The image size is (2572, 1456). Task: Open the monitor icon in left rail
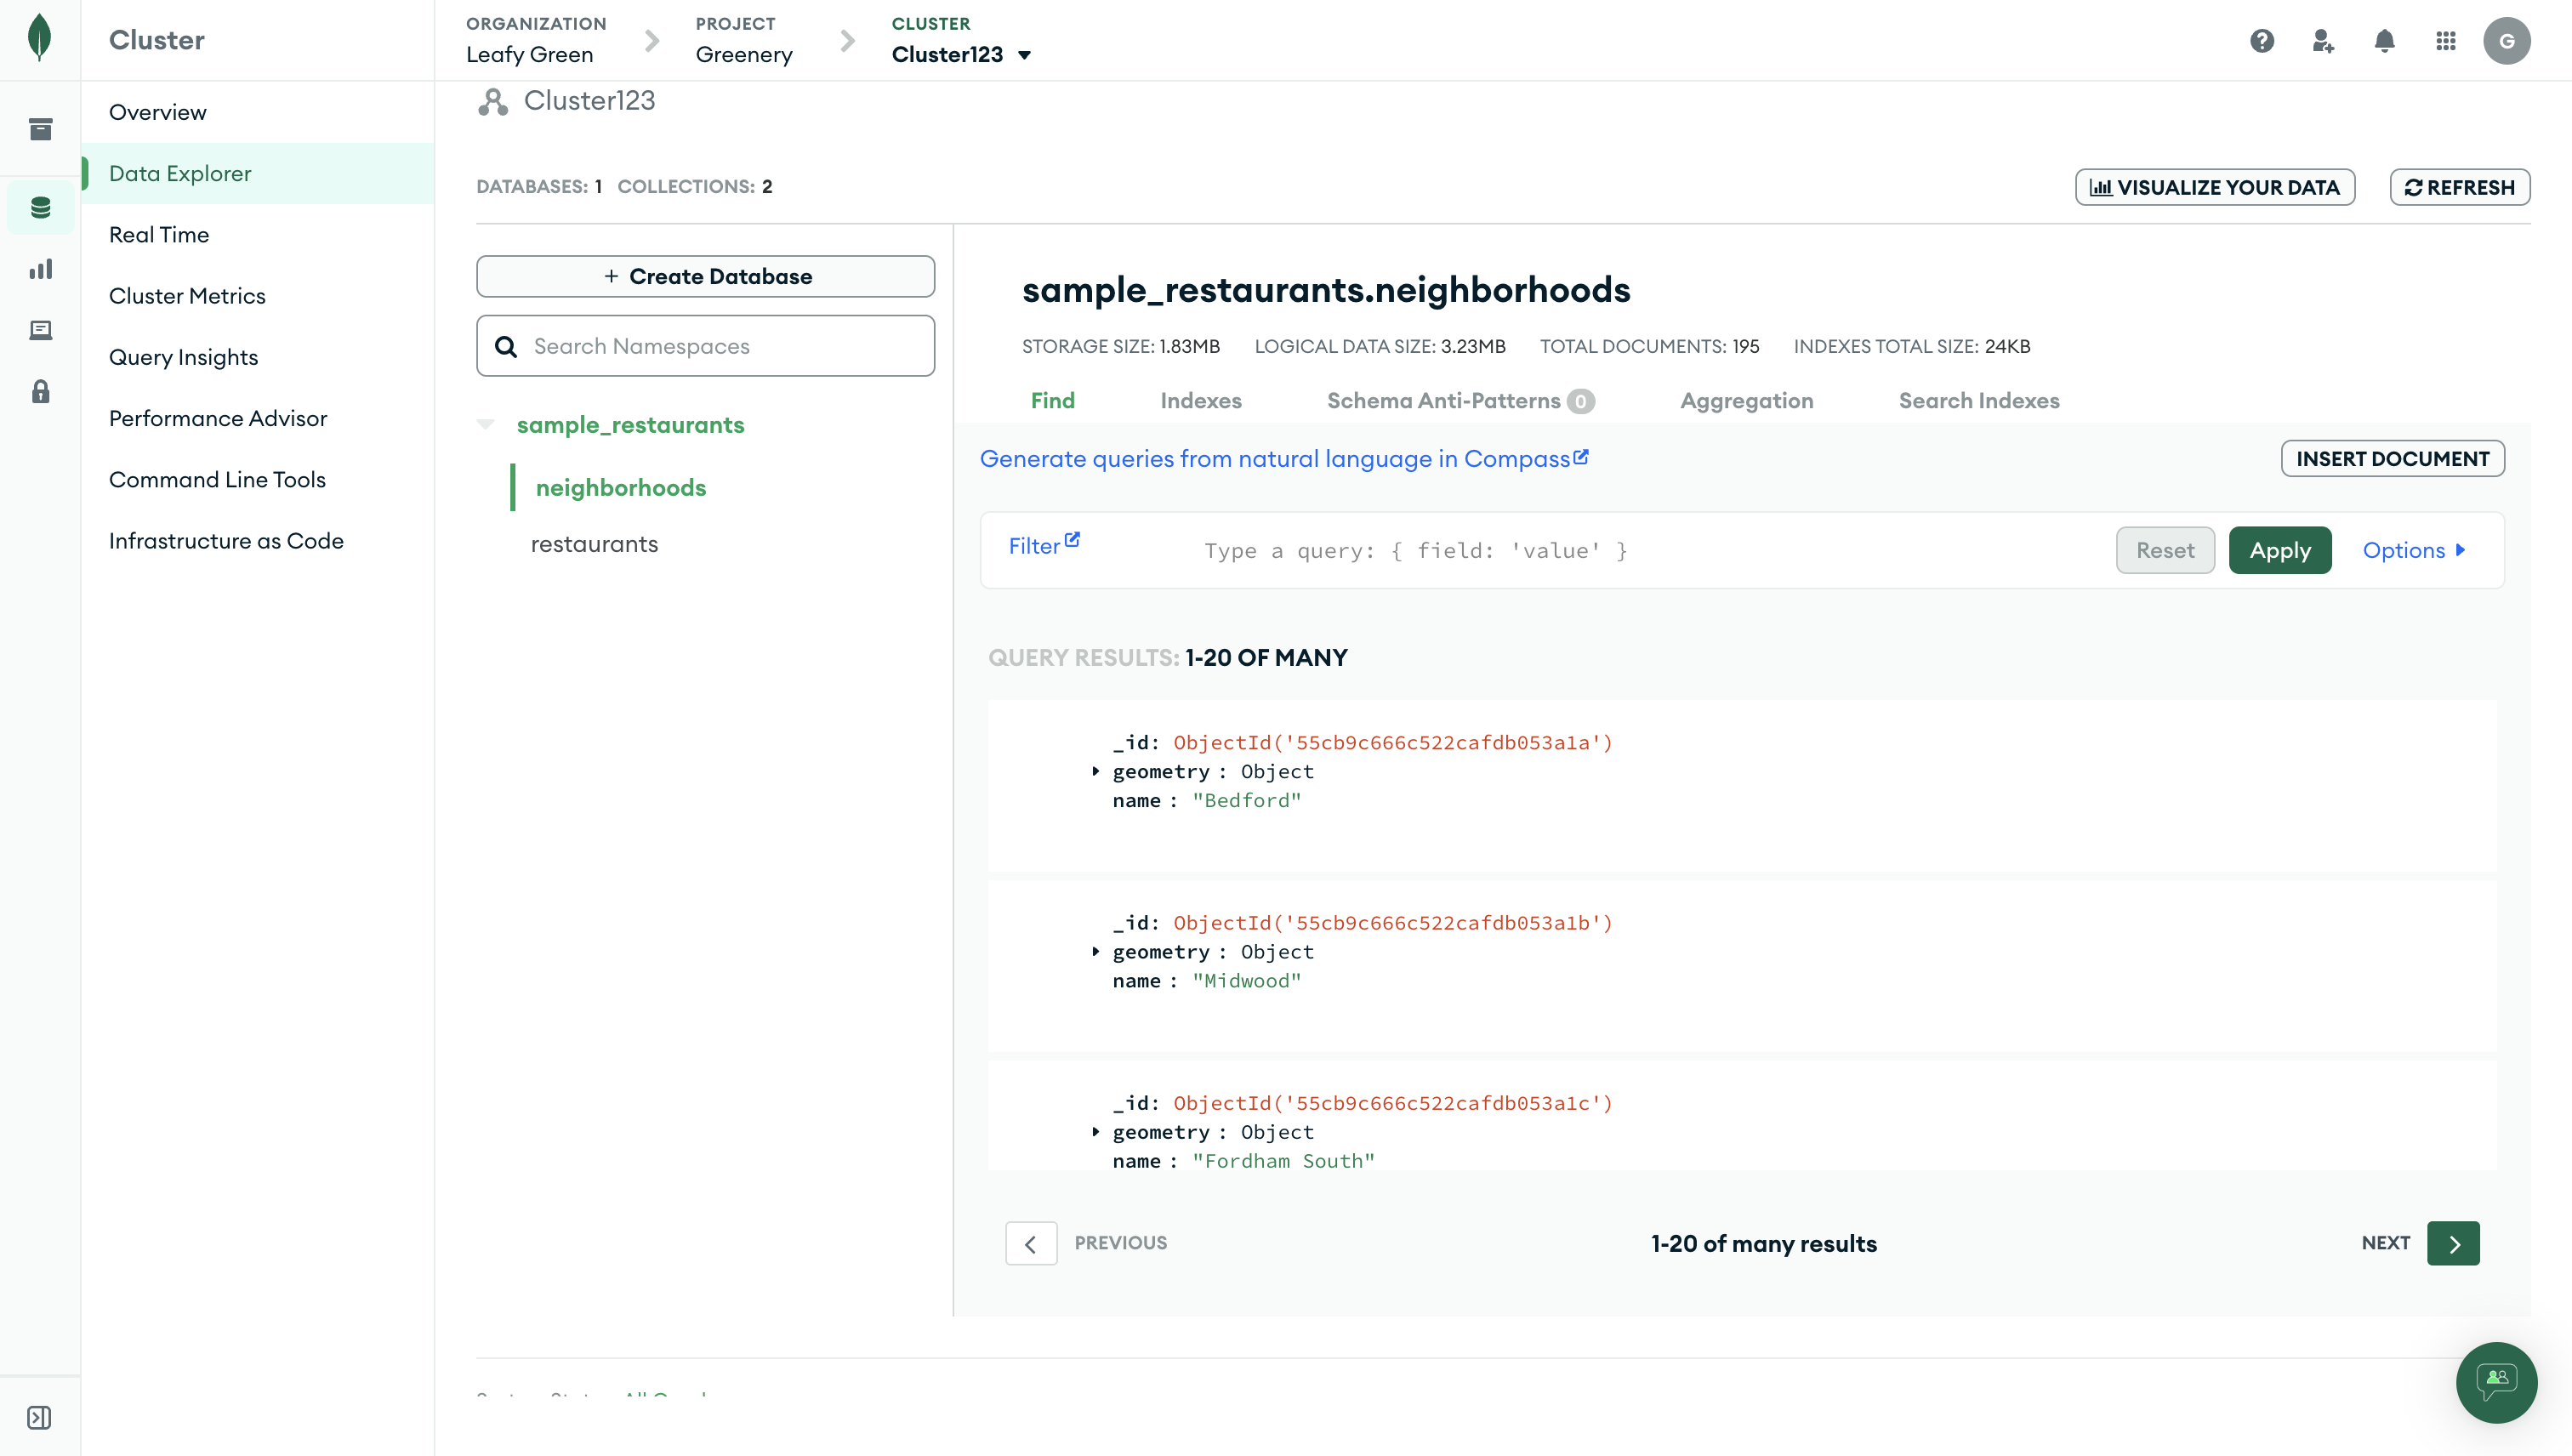40,329
